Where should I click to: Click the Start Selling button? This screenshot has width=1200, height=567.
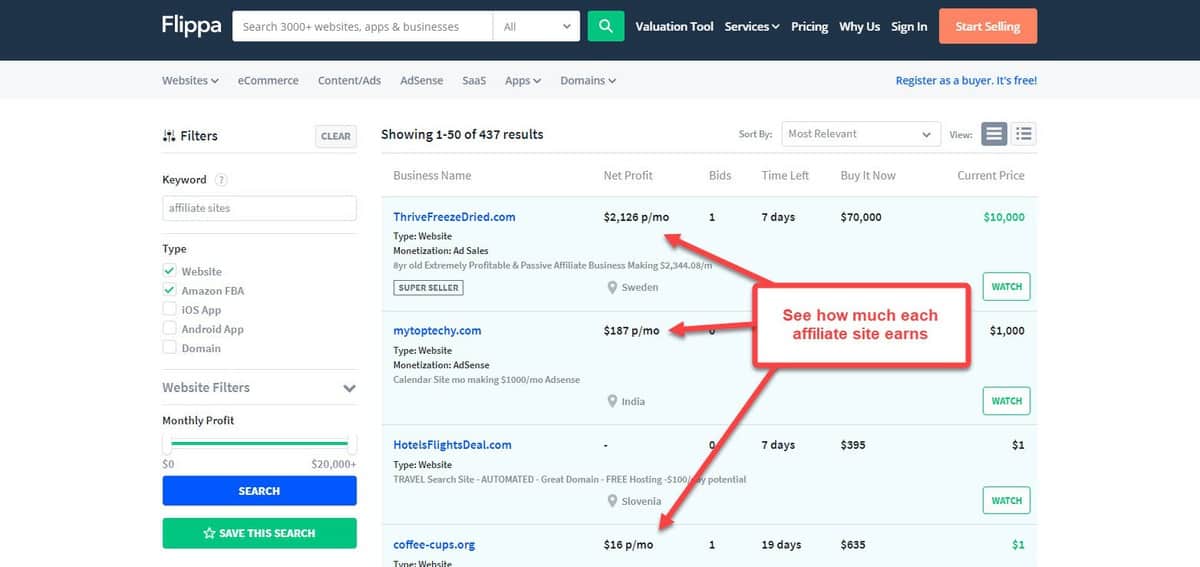tap(987, 26)
